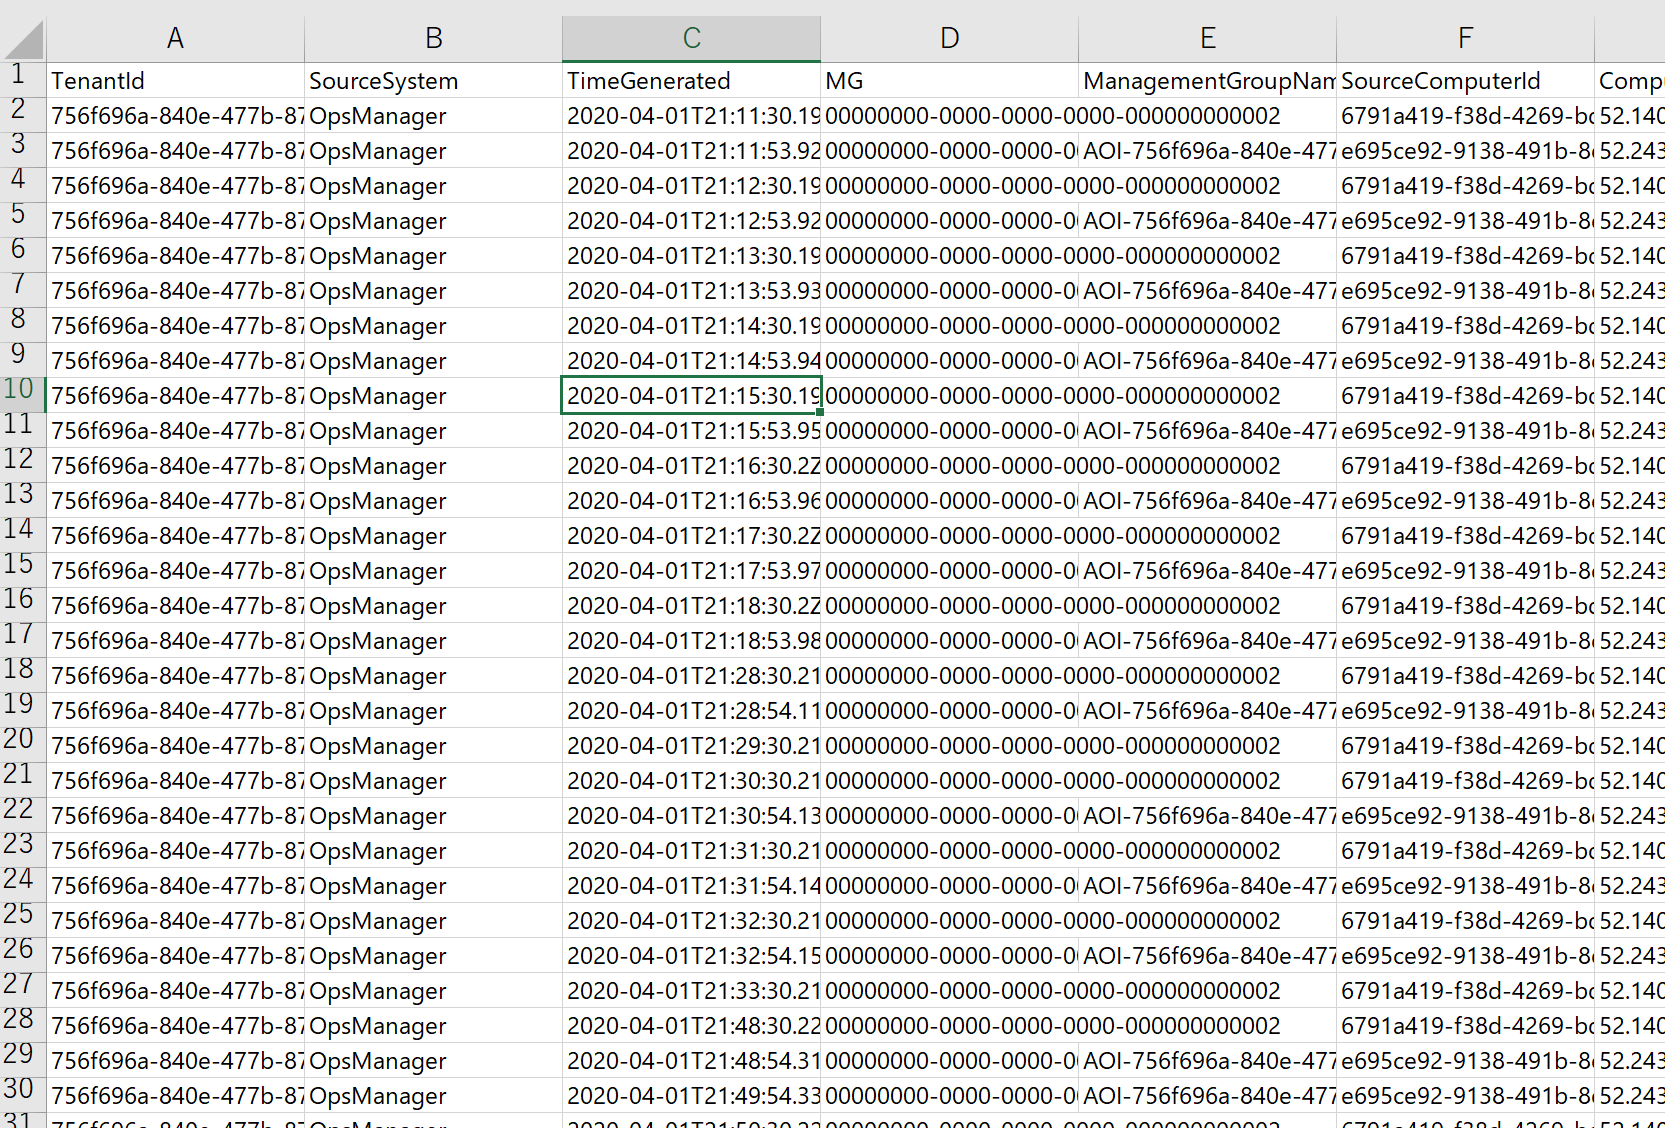Select SourceComputerId 6791a419 cell in row 6
This screenshot has width=1665, height=1128.
pyautogui.click(x=1465, y=255)
